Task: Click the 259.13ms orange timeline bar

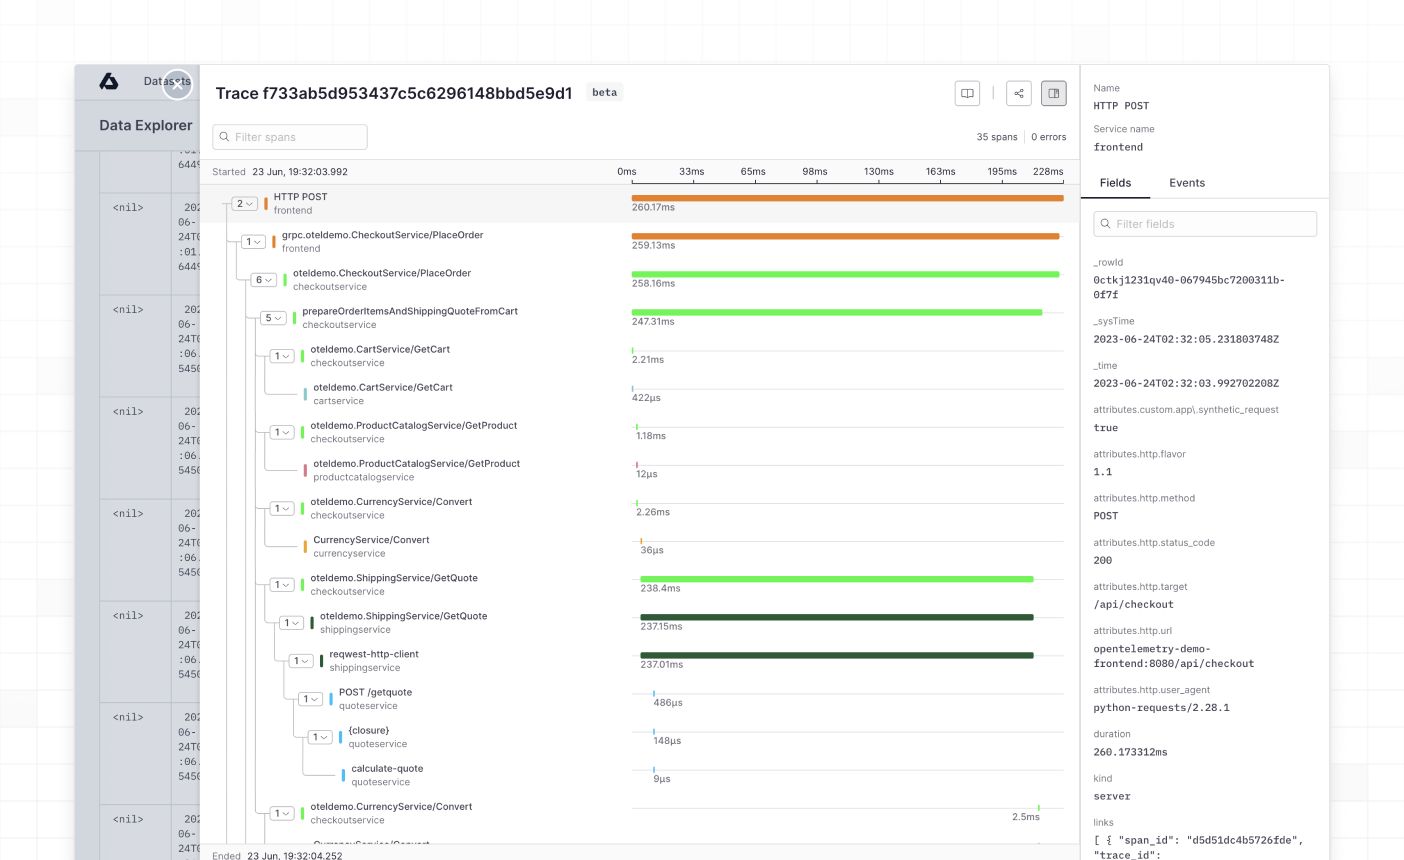Action: (845, 236)
